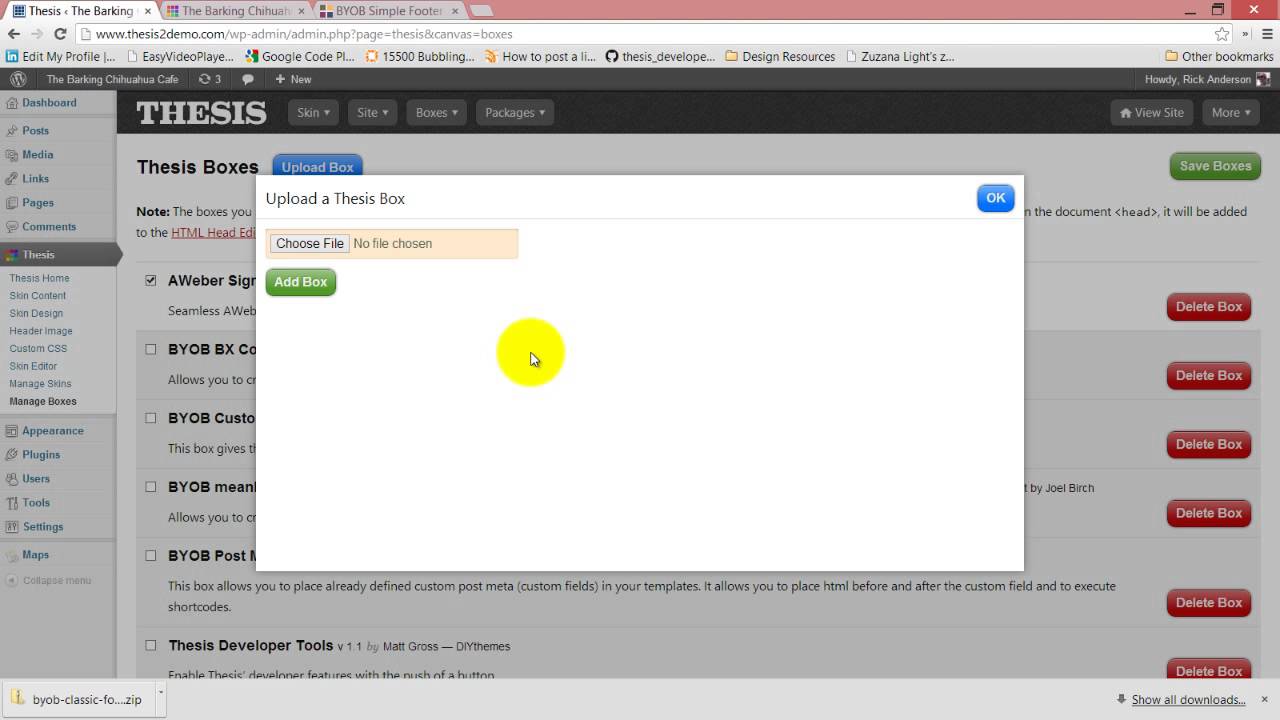Open the Howdy, Rick Anderson menu
The width and height of the screenshot is (1280, 720).
1207,79
